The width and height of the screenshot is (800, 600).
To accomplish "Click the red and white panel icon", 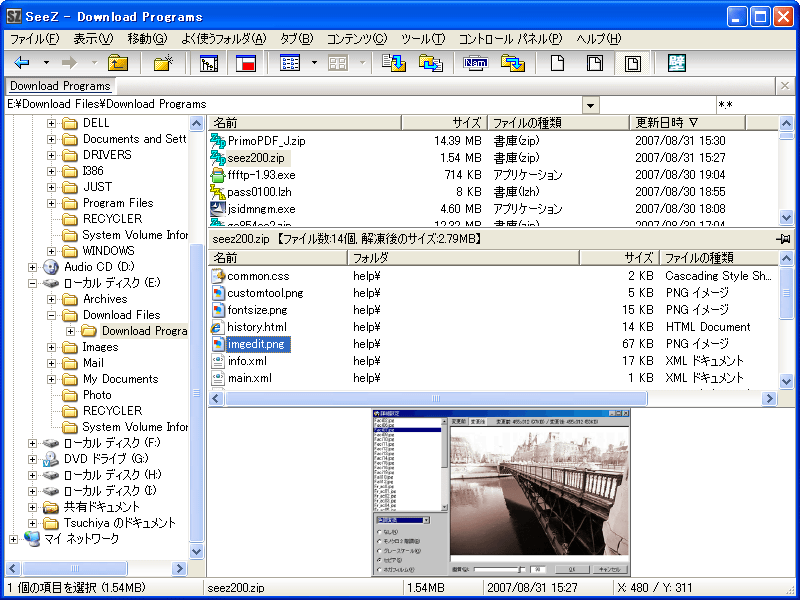I will click(x=246, y=63).
